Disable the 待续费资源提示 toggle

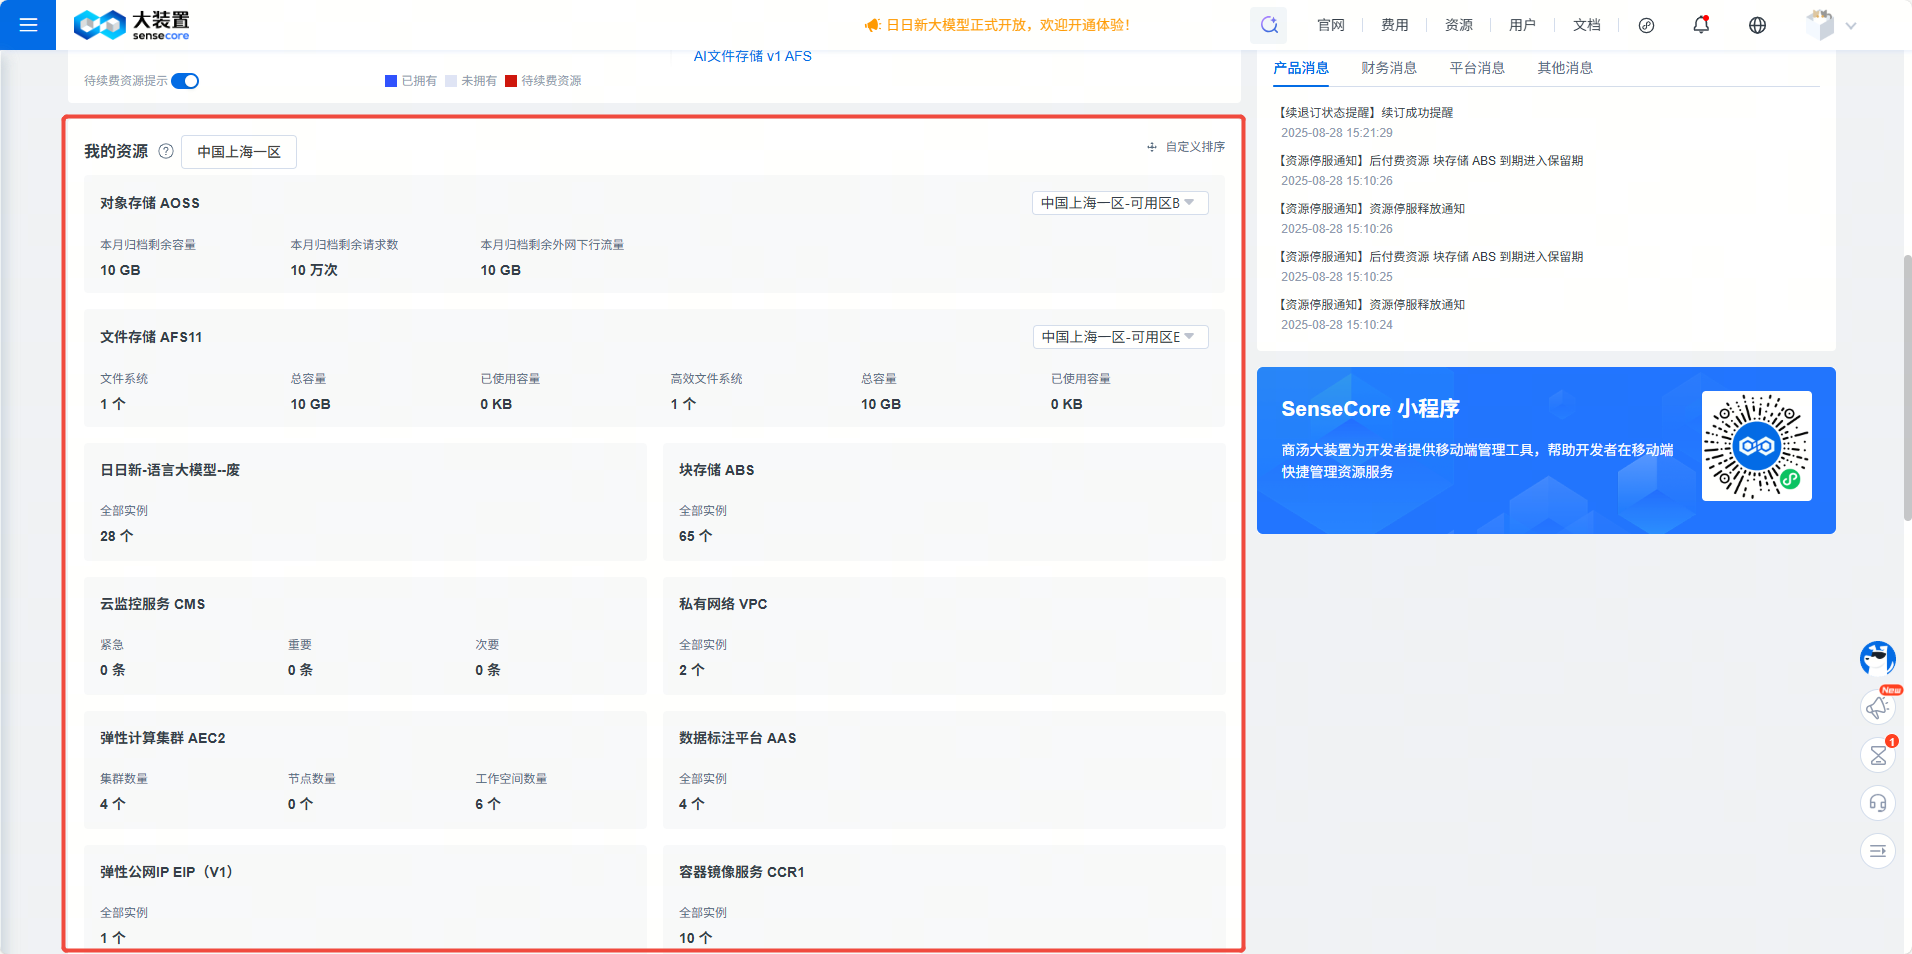click(185, 81)
